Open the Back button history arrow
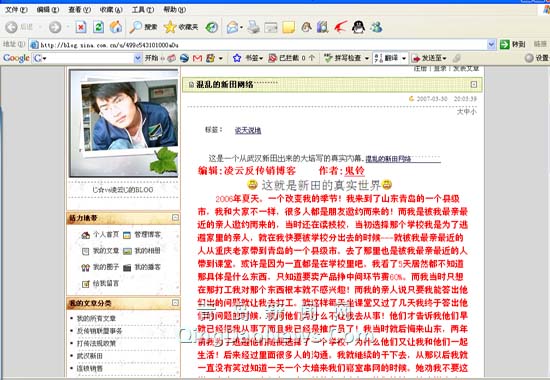This screenshot has width=550, height=380. coord(40,27)
